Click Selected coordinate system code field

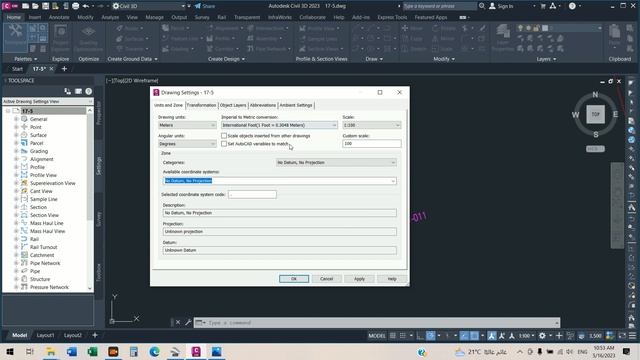tap(252, 195)
